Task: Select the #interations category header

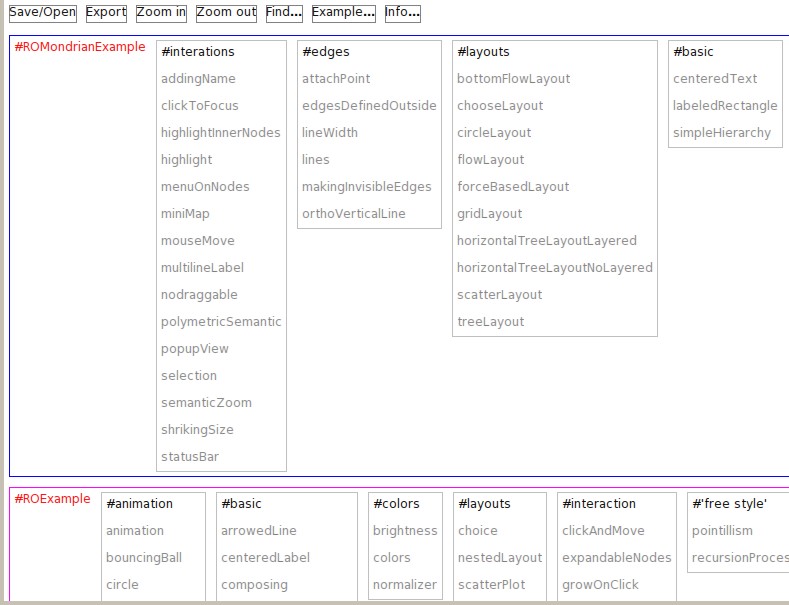Action: (198, 52)
